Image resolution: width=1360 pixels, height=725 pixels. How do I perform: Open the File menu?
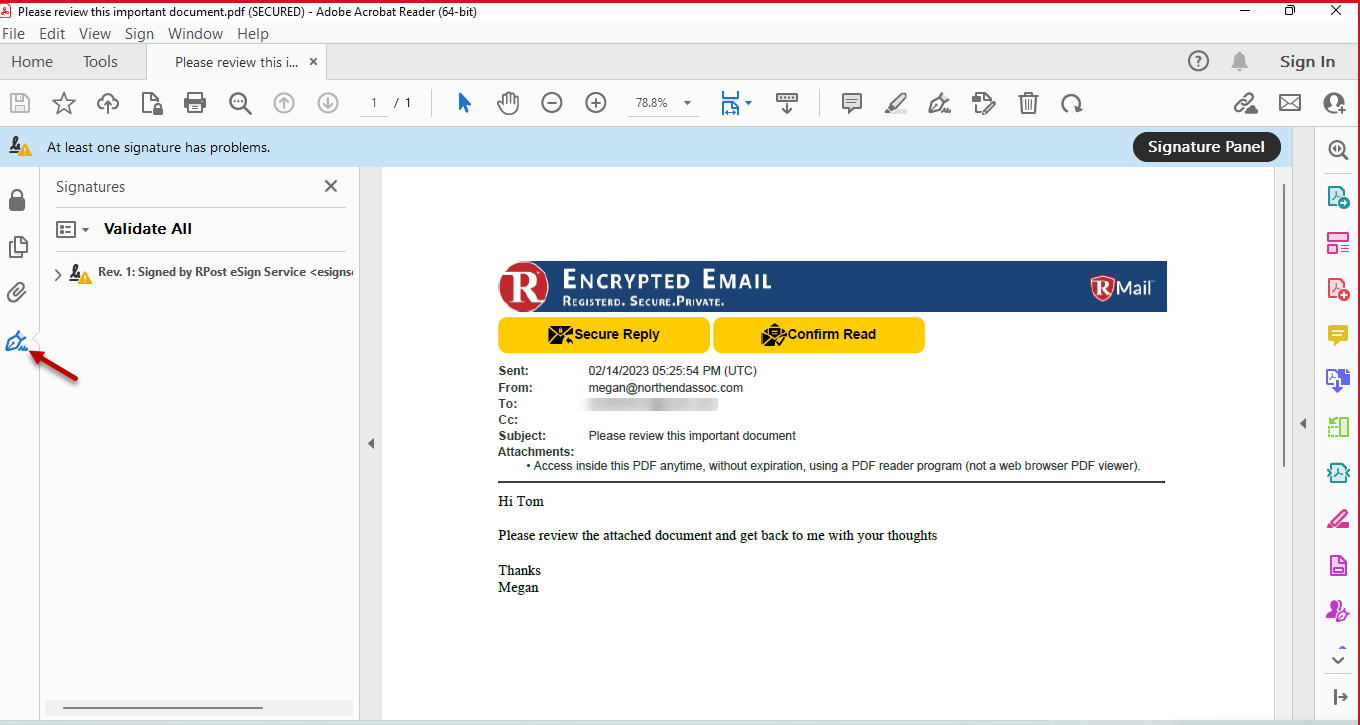click(14, 33)
